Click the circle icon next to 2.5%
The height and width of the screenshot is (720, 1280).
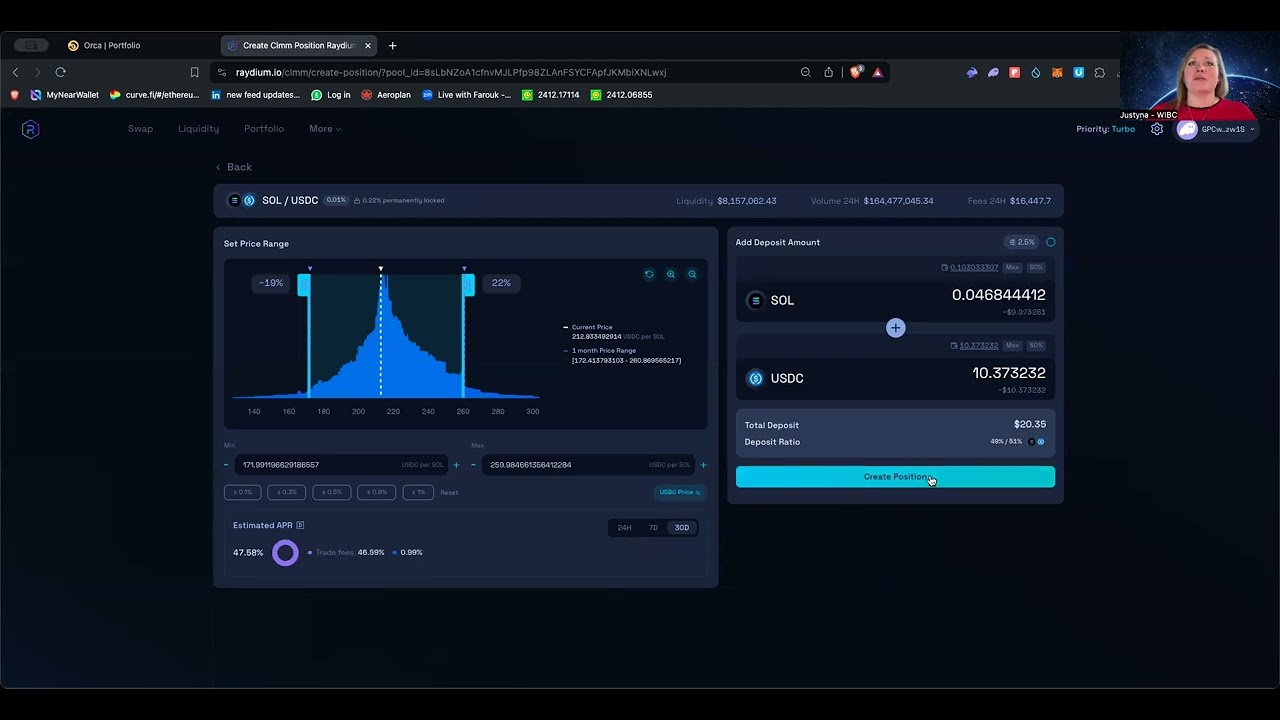(1050, 242)
